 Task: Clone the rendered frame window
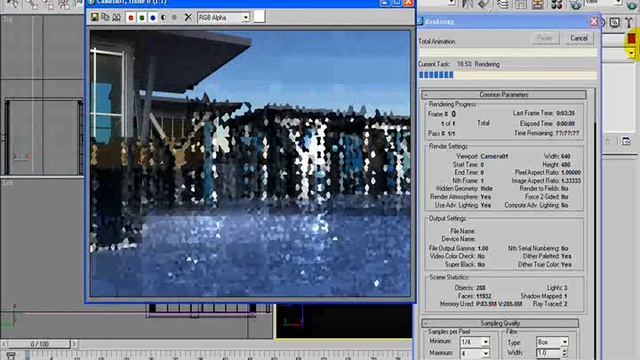tap(105, 17)
